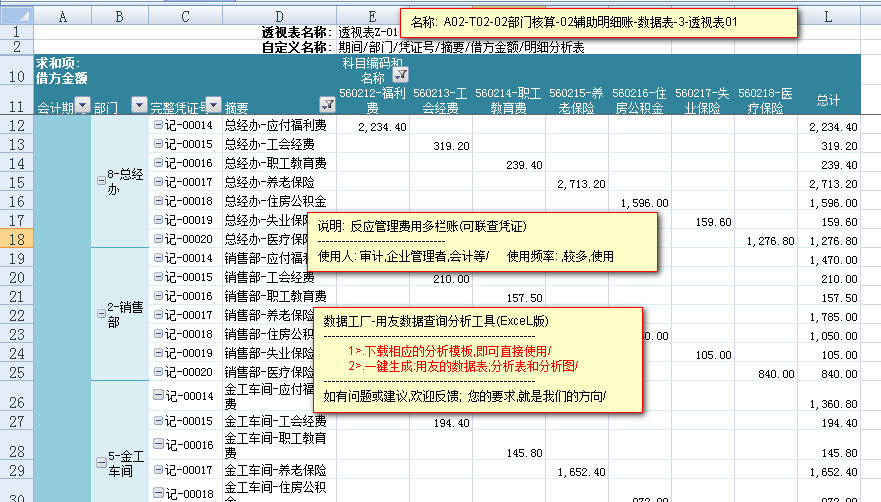Select column L header

point(828,16)
